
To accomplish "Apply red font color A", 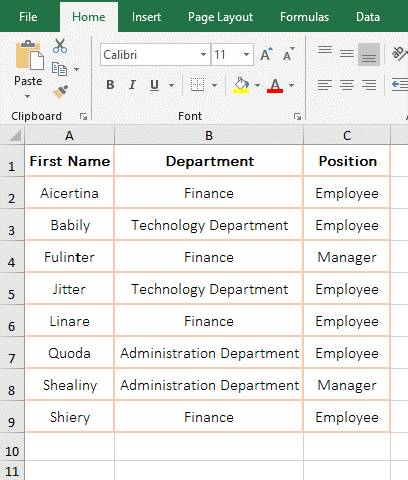I will pos(275,85).
